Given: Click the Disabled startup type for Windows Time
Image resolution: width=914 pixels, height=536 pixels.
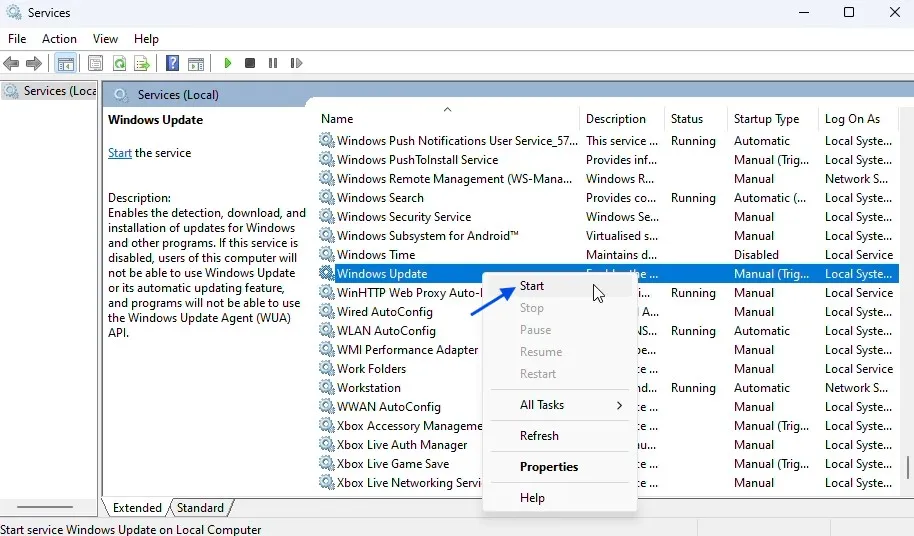Looking at the screenshot, I should click(756, 255).
